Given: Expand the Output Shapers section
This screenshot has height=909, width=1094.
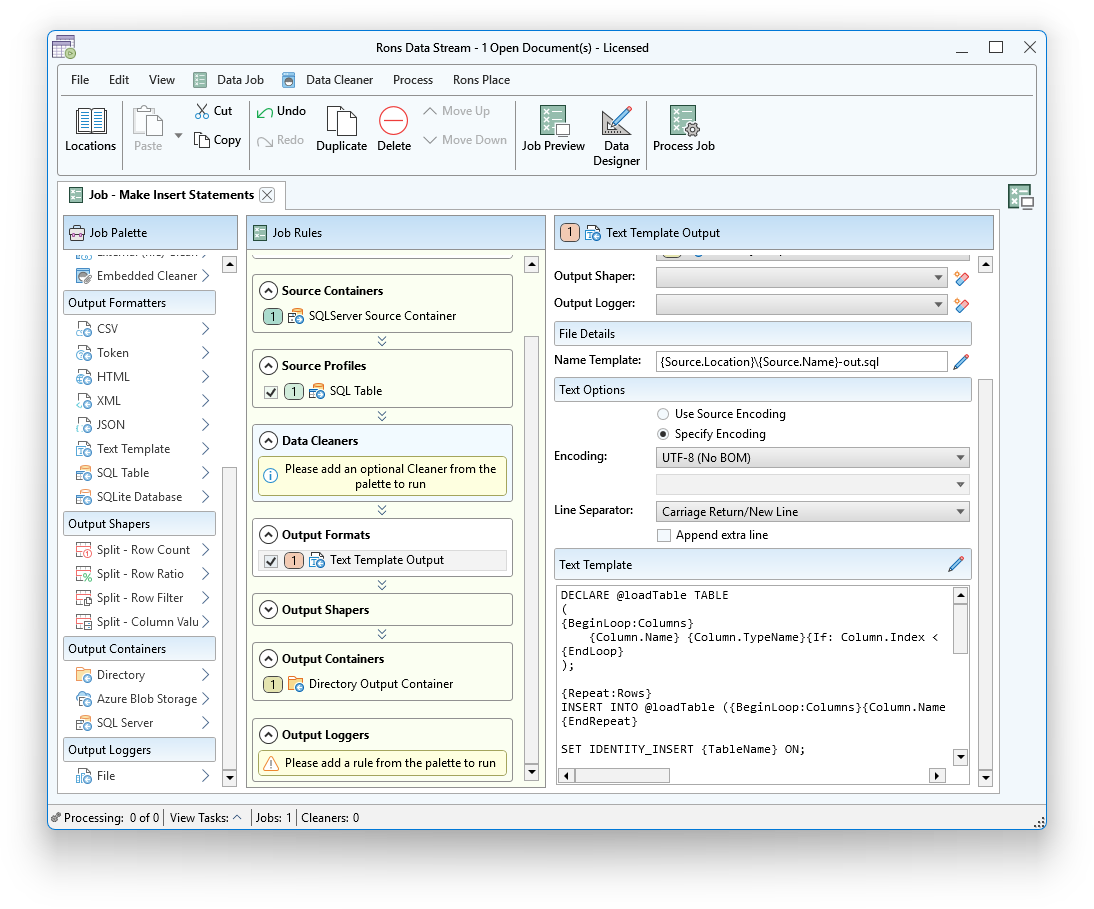Looking at the screenshot, I should pos(268,610).
